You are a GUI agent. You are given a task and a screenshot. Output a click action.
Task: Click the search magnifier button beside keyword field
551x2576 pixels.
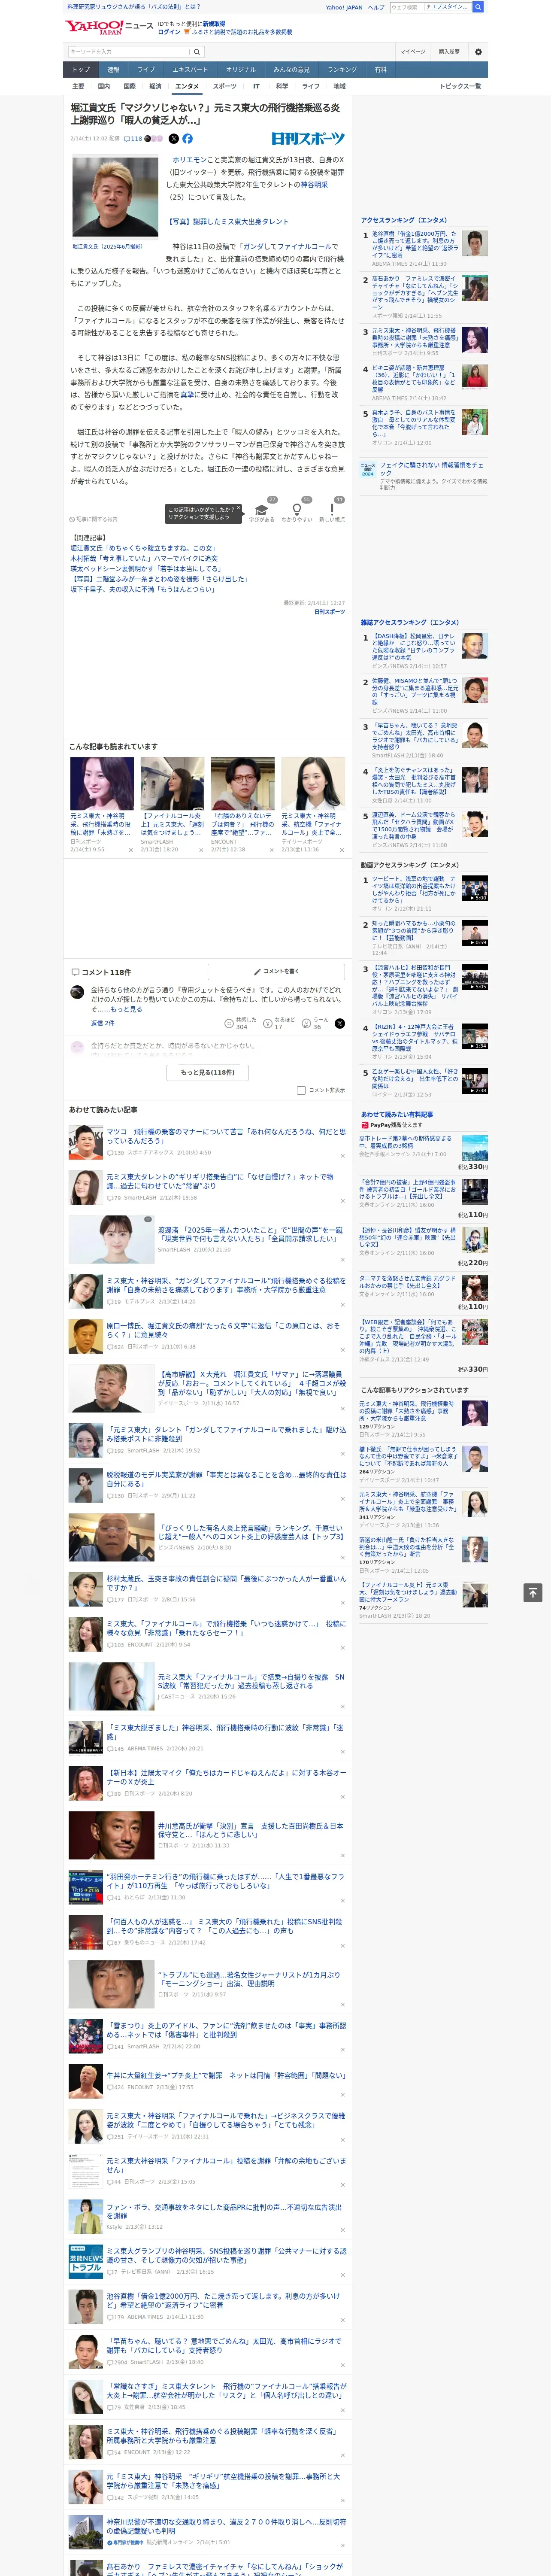click(x=197, y=52)
